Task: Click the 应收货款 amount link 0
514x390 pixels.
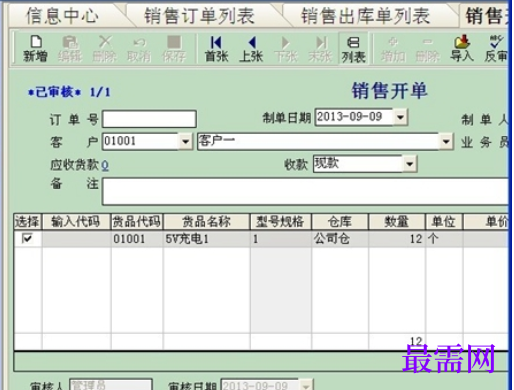Action: pos(105,165)
